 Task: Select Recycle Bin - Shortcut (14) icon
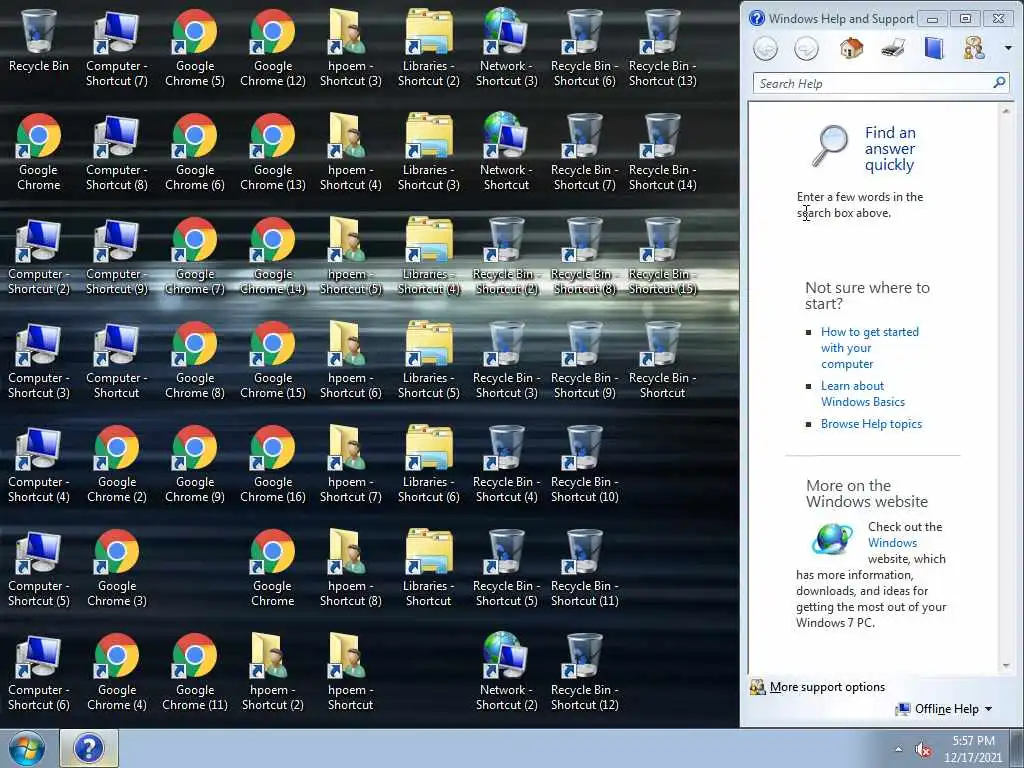pos(662,152)
